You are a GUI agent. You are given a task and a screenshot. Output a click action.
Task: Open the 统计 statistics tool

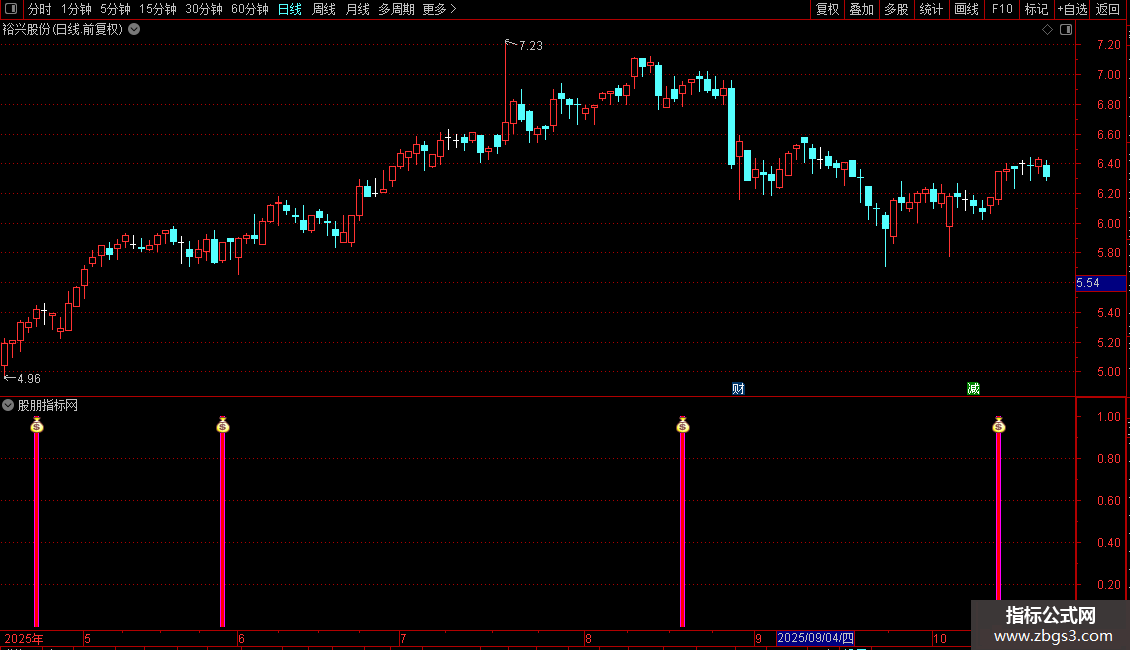coord(931,9)
